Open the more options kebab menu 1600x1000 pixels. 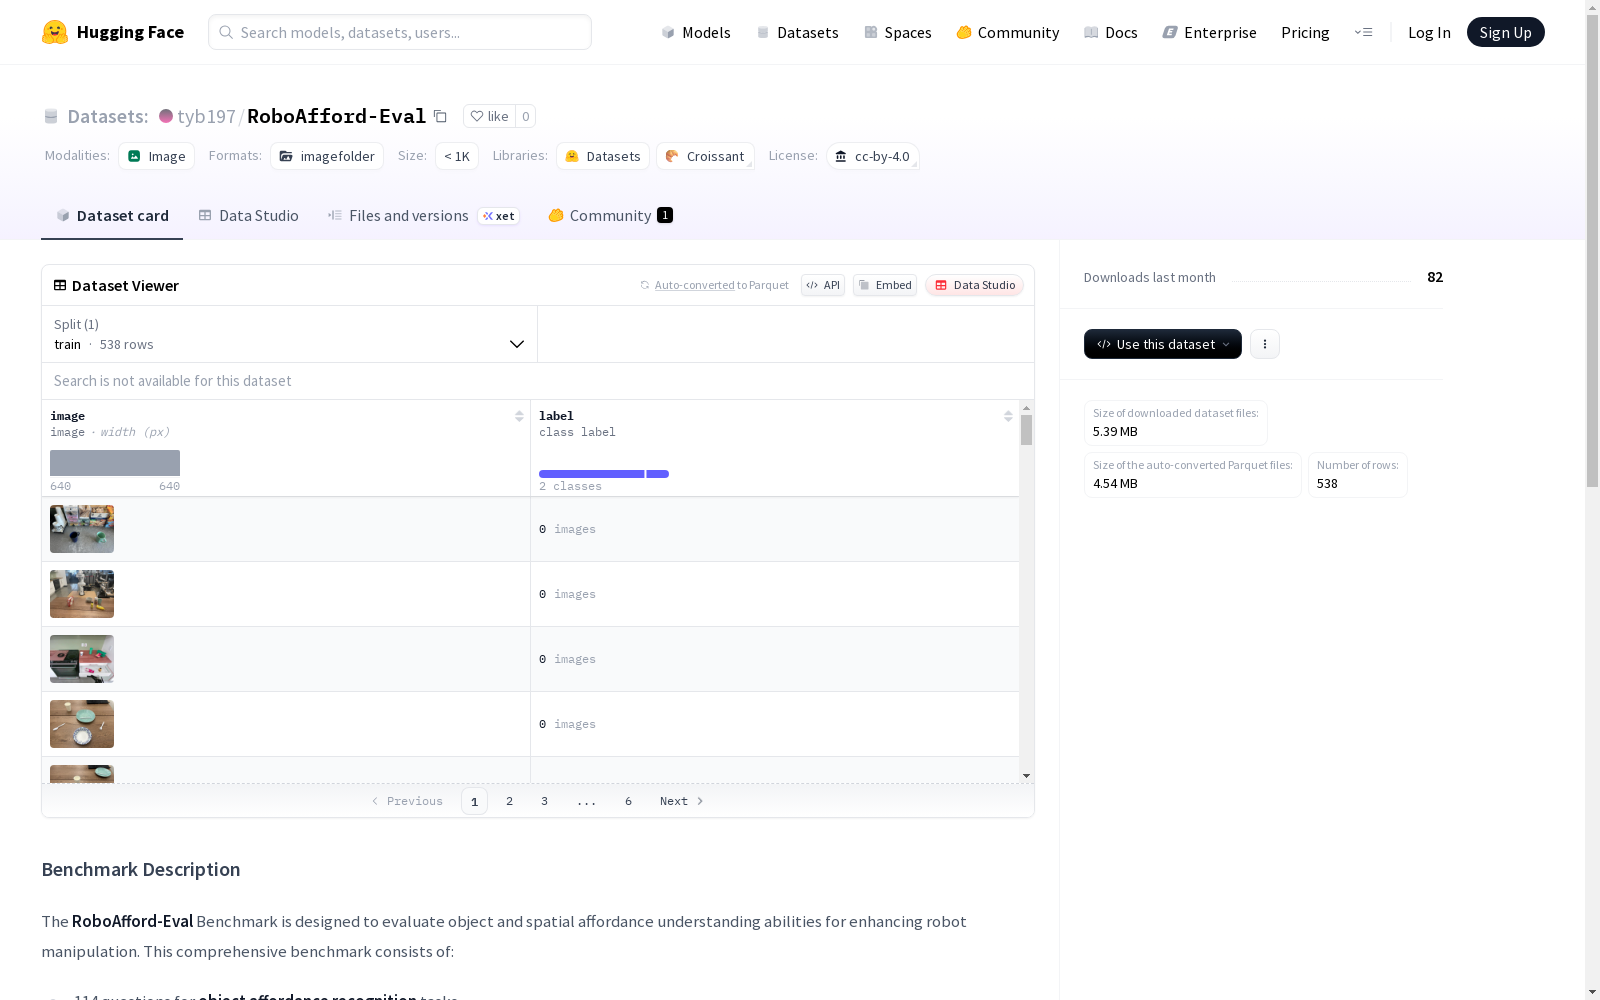tap(1265, 344)
